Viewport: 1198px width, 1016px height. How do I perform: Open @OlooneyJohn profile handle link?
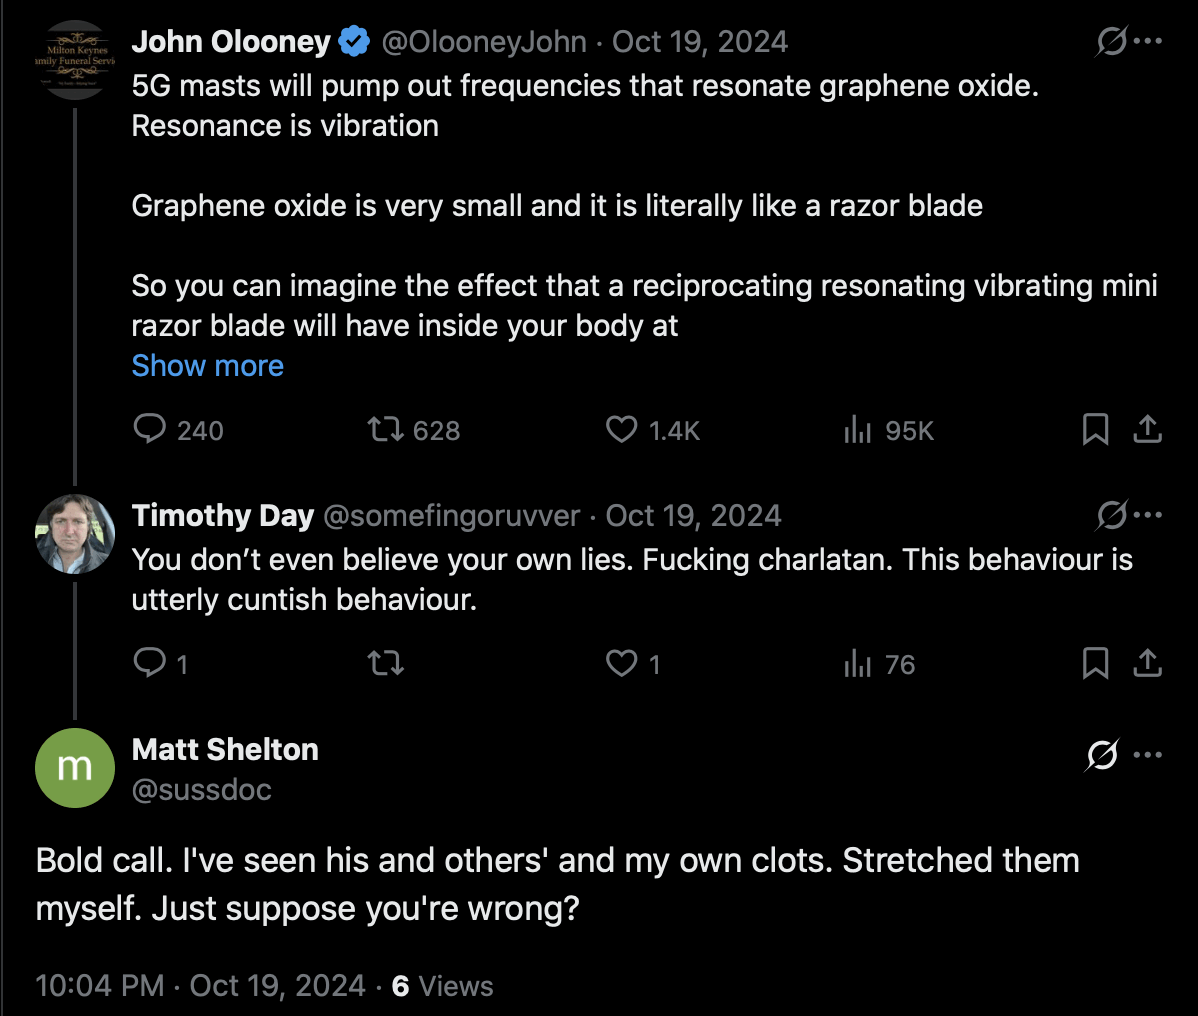pyautogui.click(x=484, y=42)
